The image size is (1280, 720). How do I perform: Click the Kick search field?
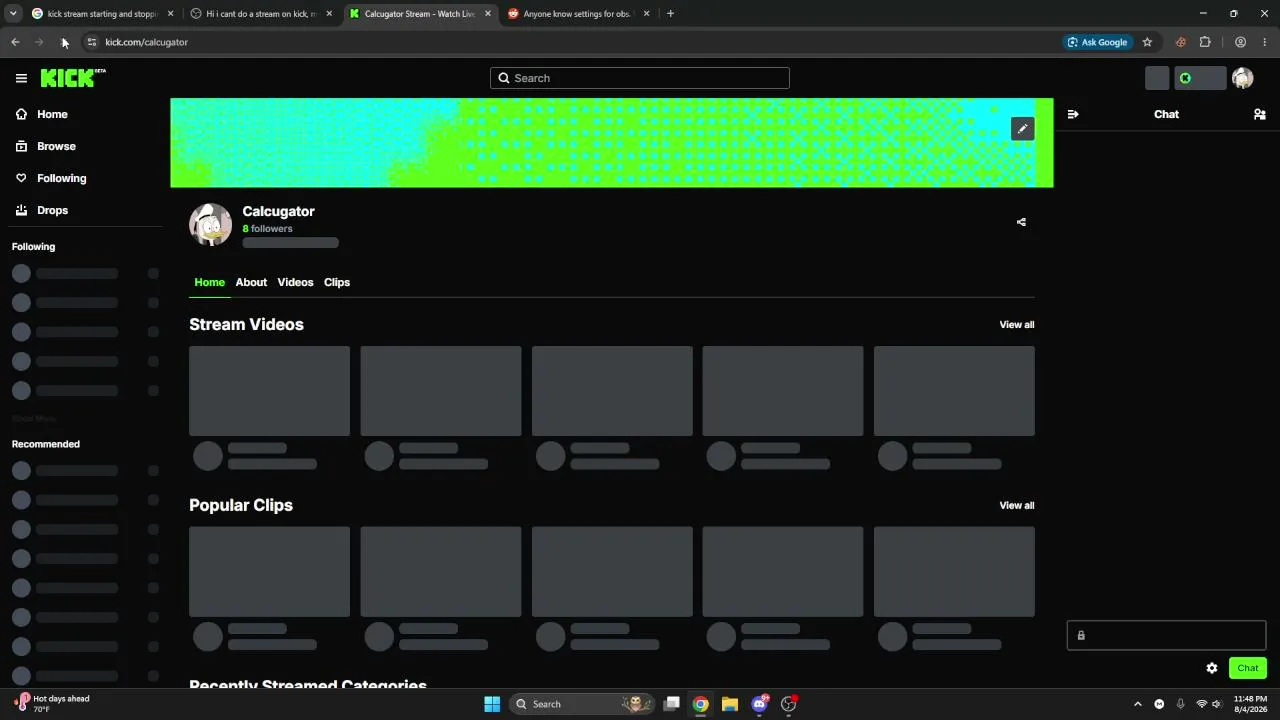click(x=640, y=78)
